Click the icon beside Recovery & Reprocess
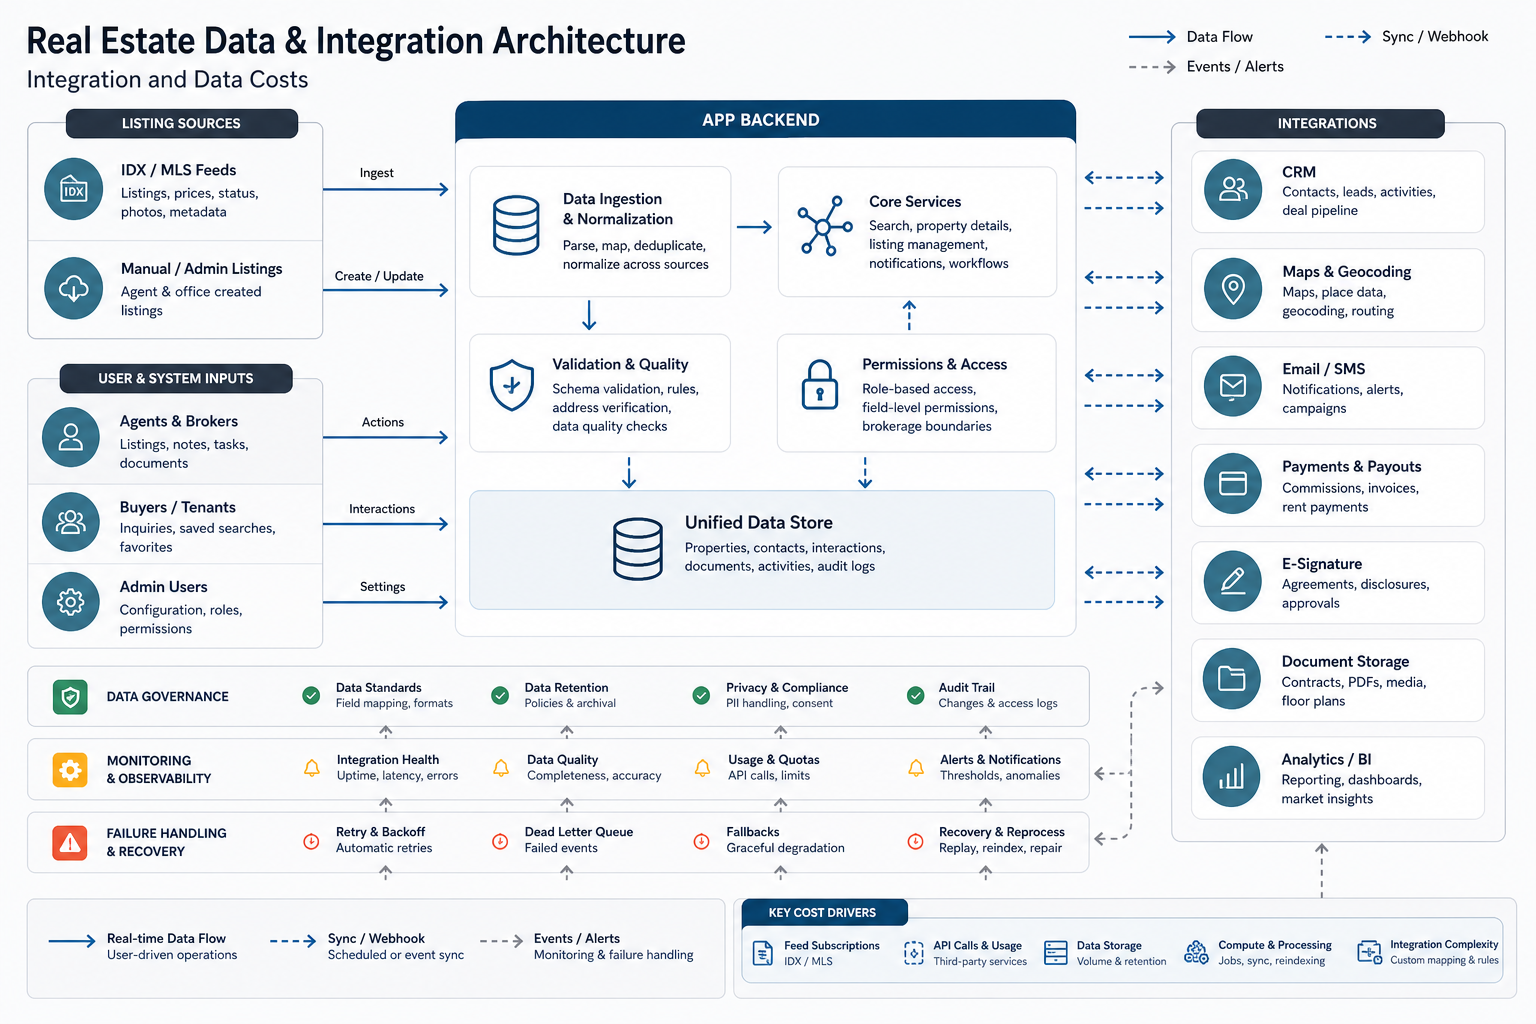1536x1024 pixels. click(x=915, y=841)
